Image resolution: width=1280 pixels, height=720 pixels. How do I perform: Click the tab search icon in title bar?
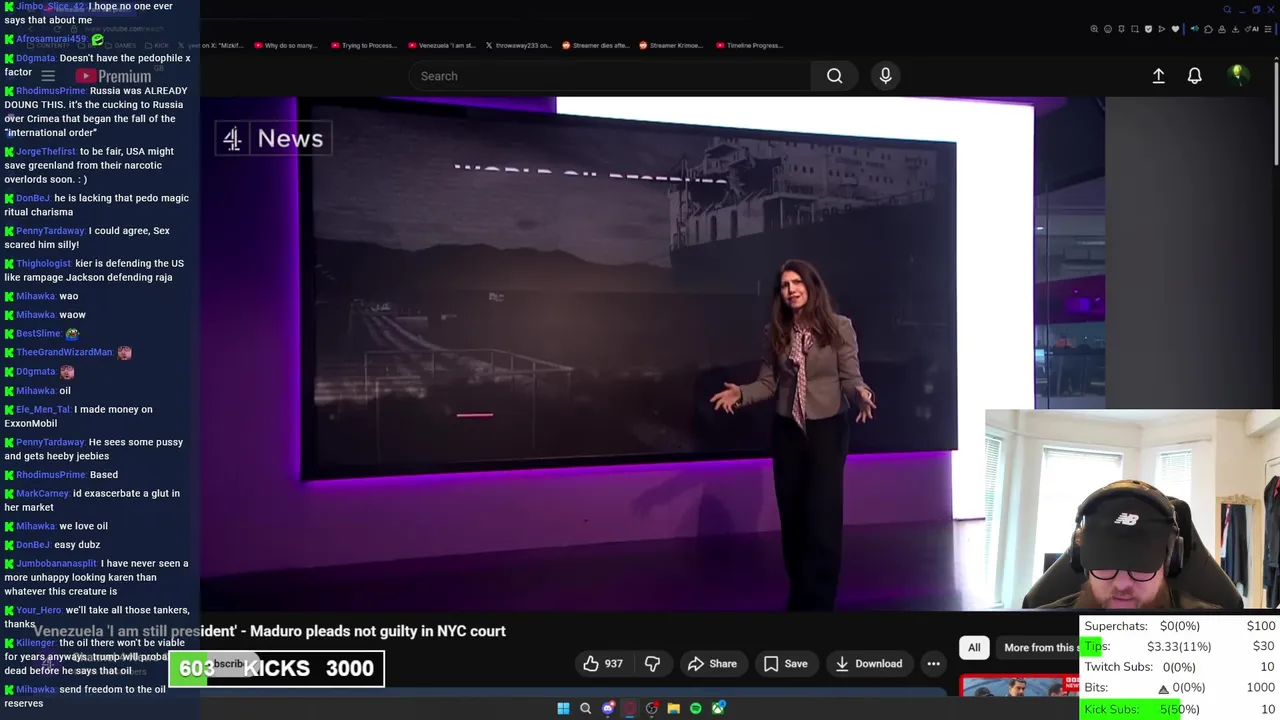pyautogui.click(x=1227, y=10)
